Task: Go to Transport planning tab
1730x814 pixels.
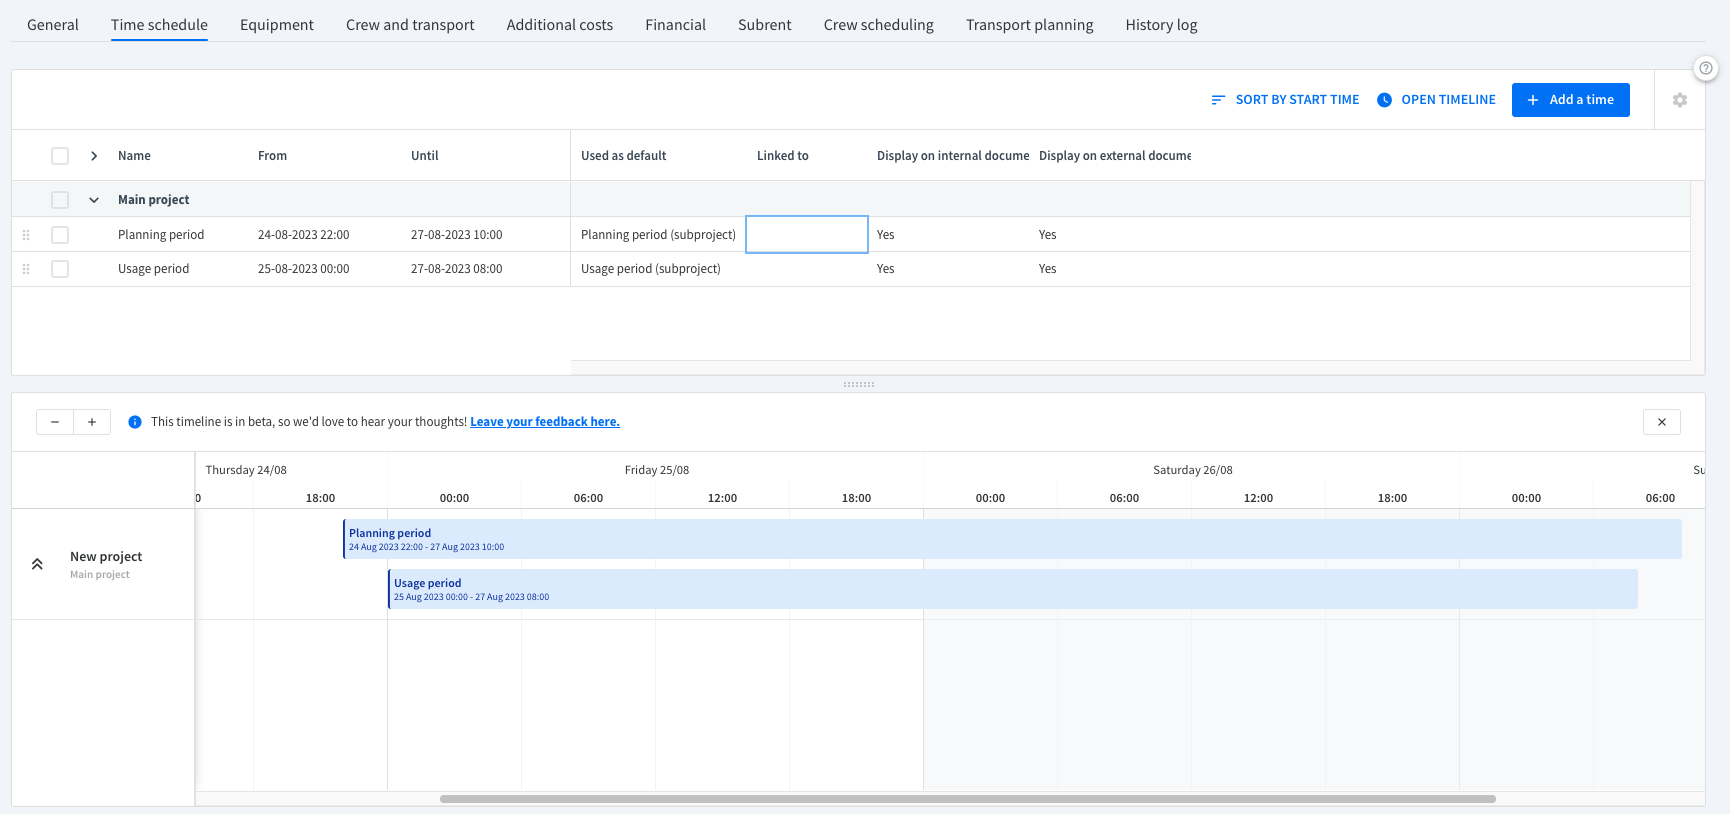Action: coord(1030,25)
